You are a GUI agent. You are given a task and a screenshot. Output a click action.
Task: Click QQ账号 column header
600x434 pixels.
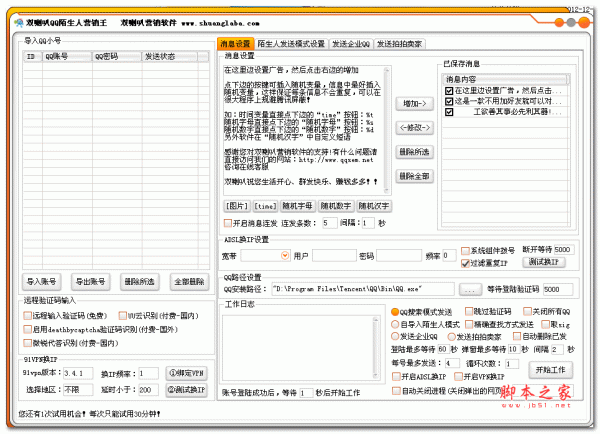coord(67,57)
